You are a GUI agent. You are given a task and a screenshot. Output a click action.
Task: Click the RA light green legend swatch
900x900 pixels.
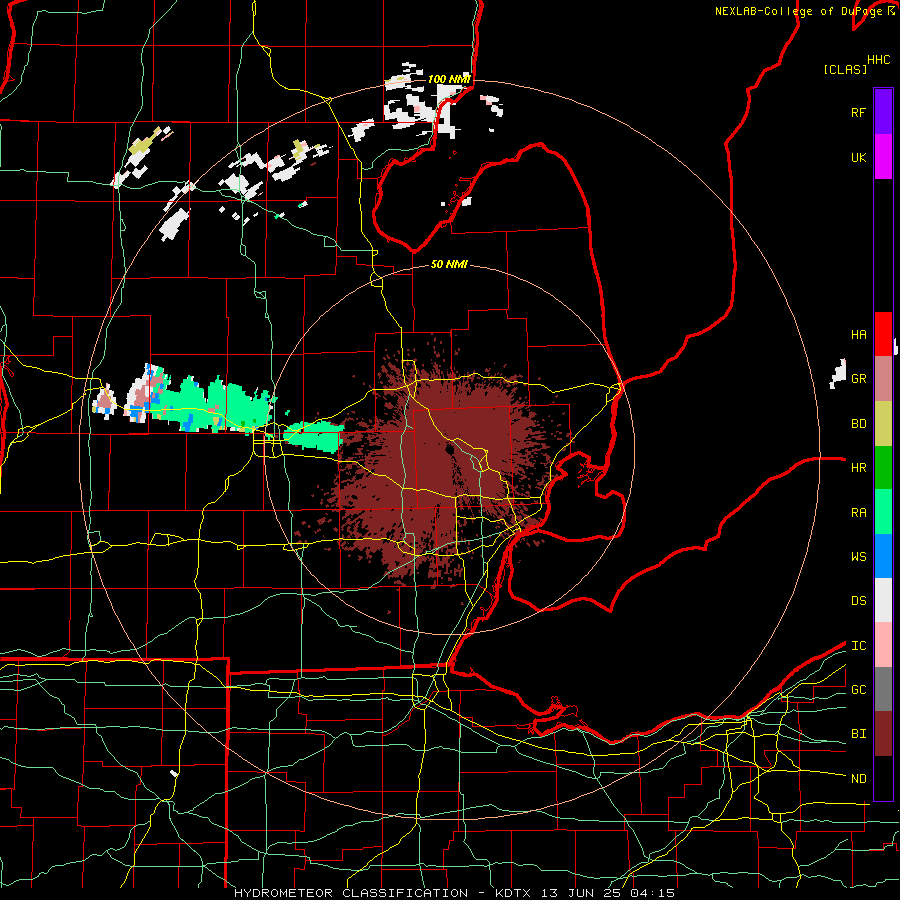(x=883, y=512)
